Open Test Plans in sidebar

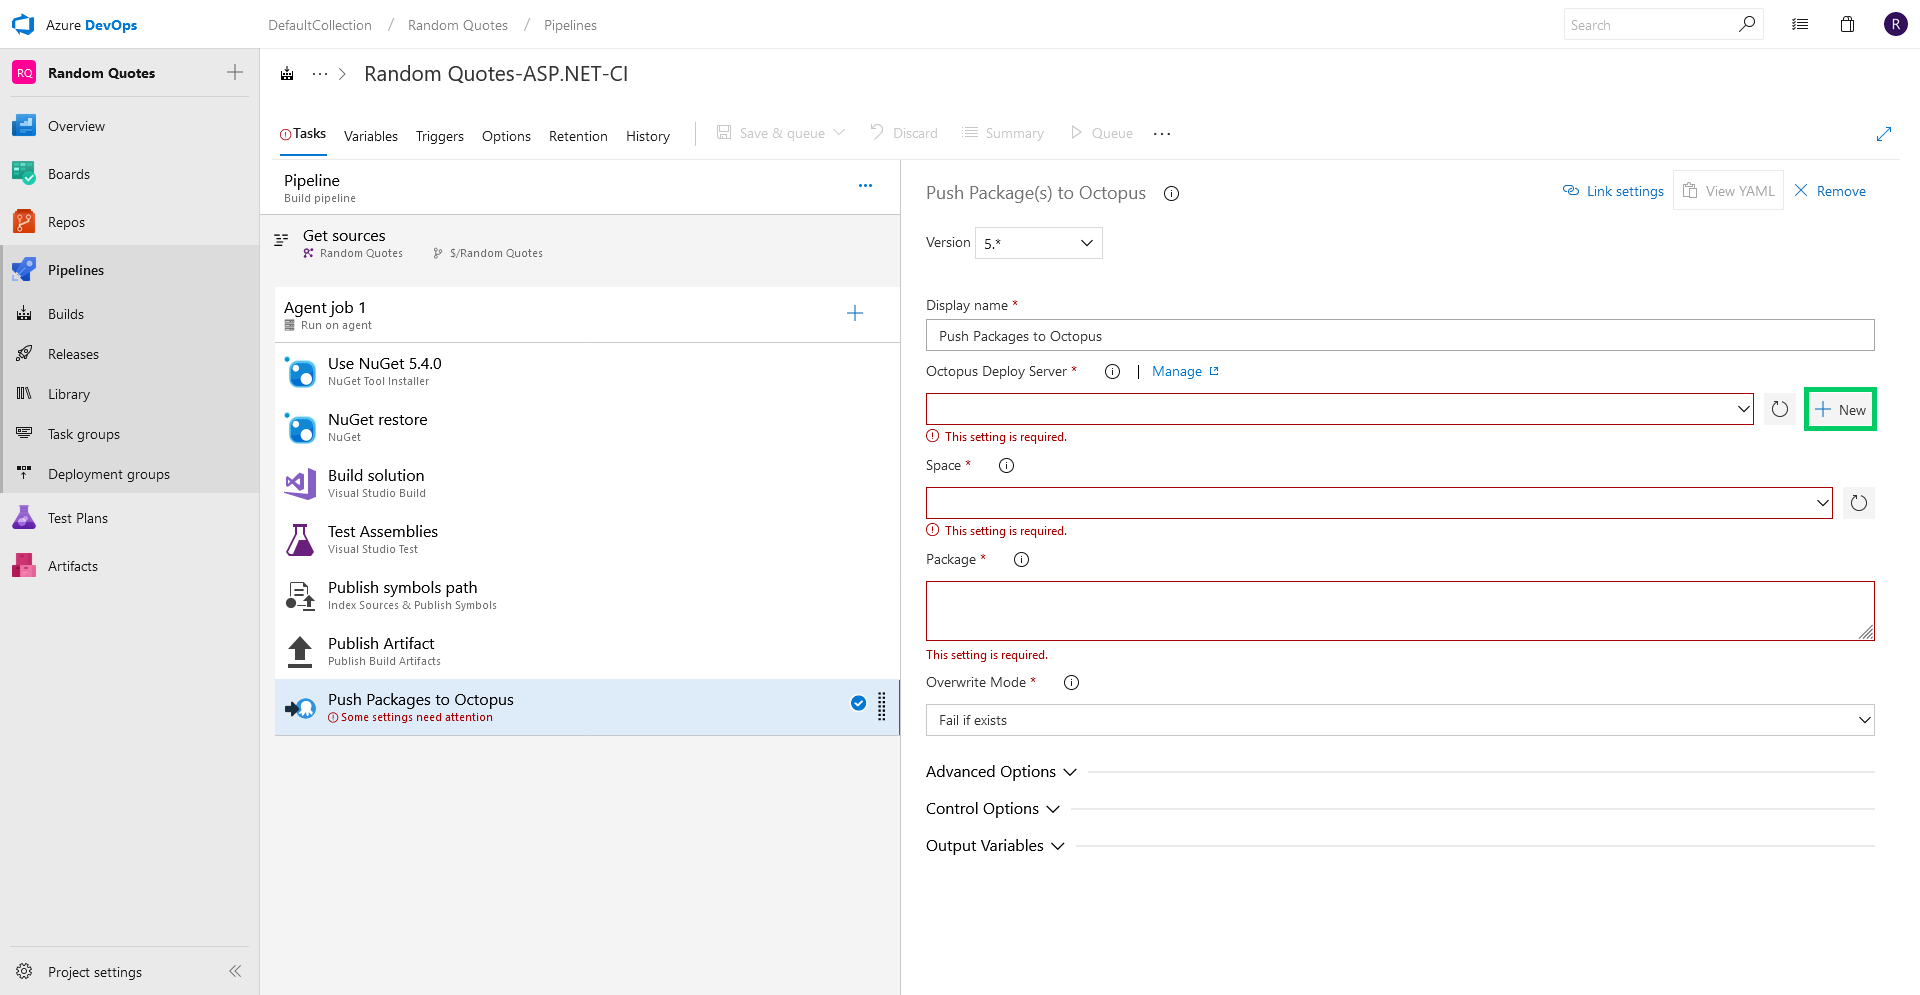pos(78,518)
